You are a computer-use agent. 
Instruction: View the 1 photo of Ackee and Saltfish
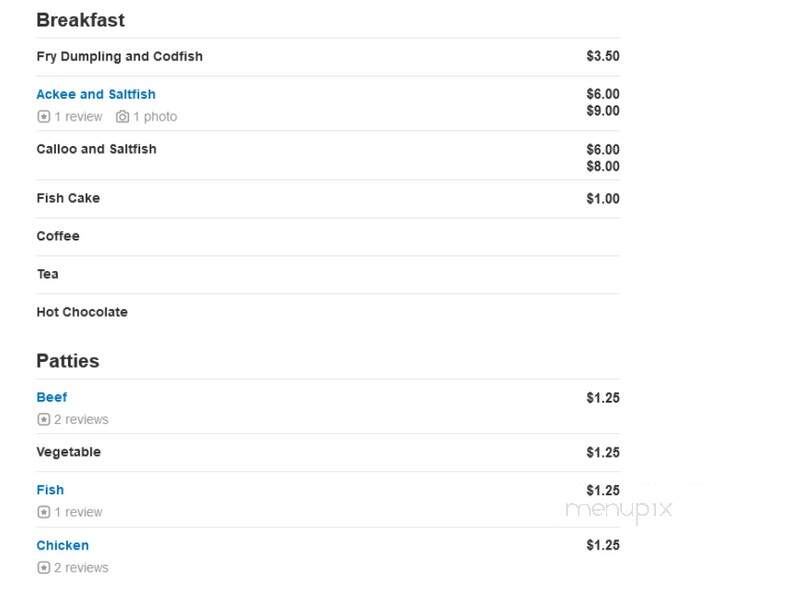(x=155, y=117)
